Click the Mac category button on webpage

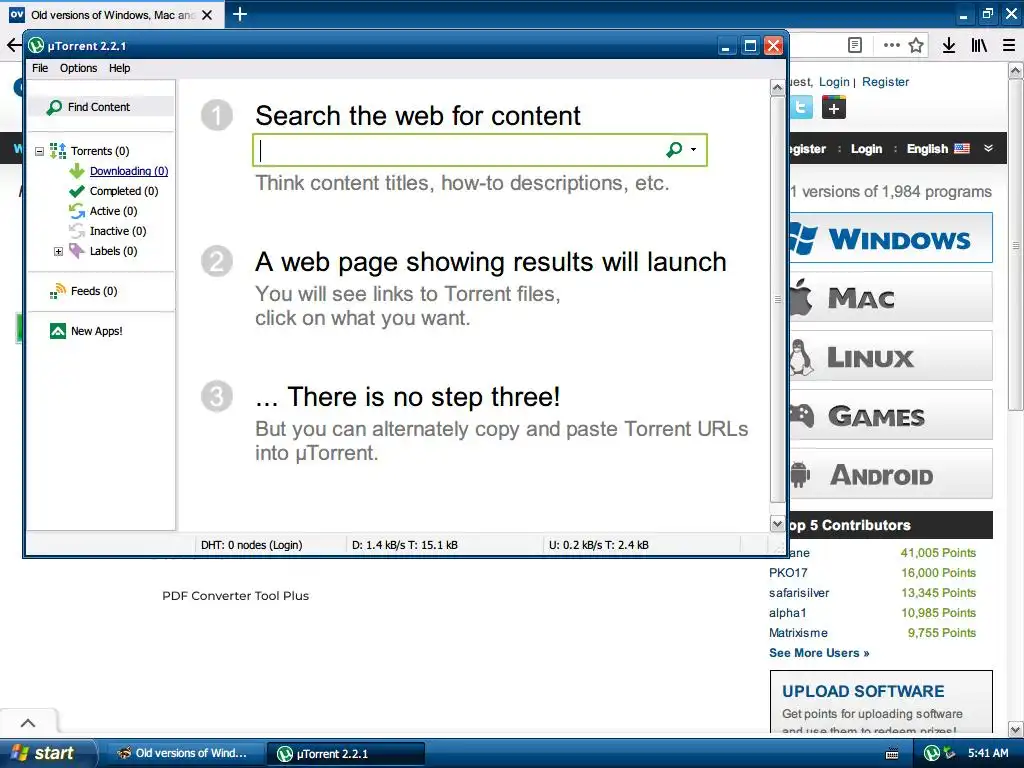(890, 297)
